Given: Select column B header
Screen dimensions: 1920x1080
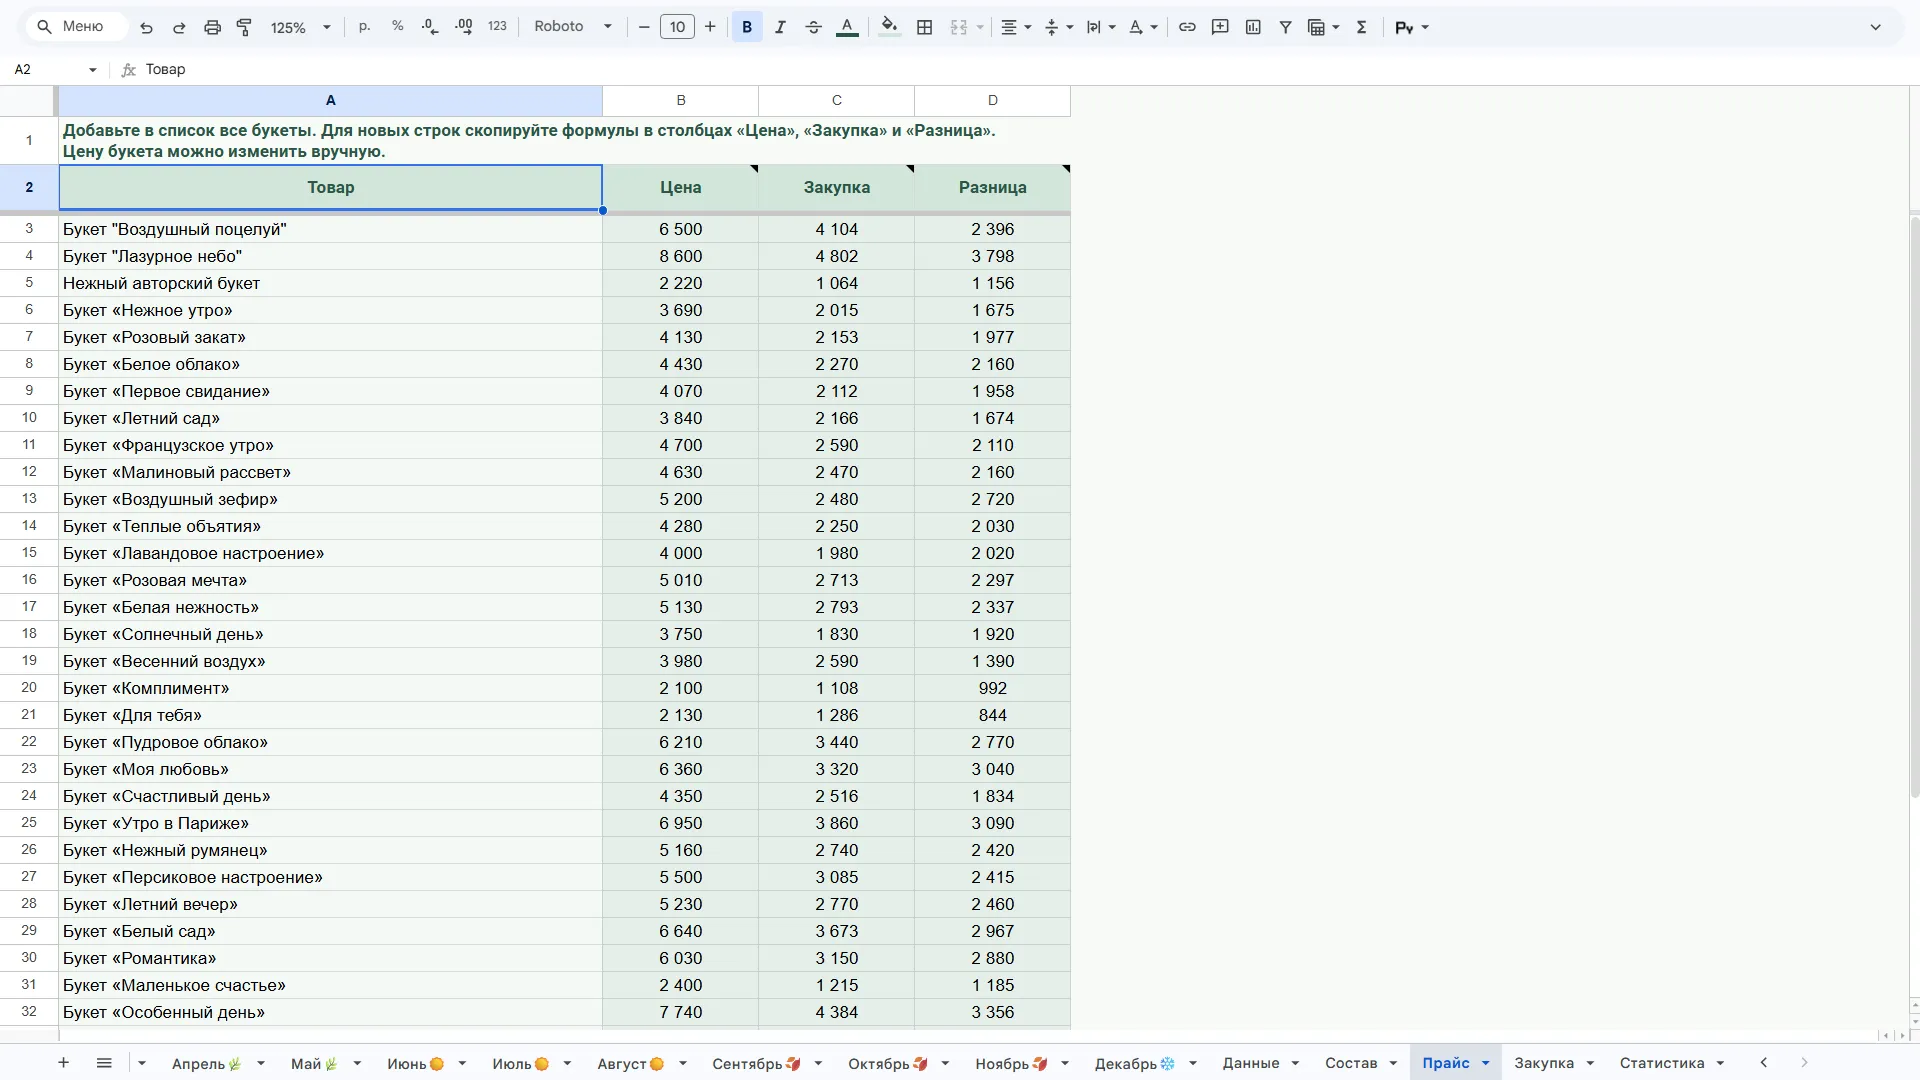Looking at the screenshot, I should 681,100.
